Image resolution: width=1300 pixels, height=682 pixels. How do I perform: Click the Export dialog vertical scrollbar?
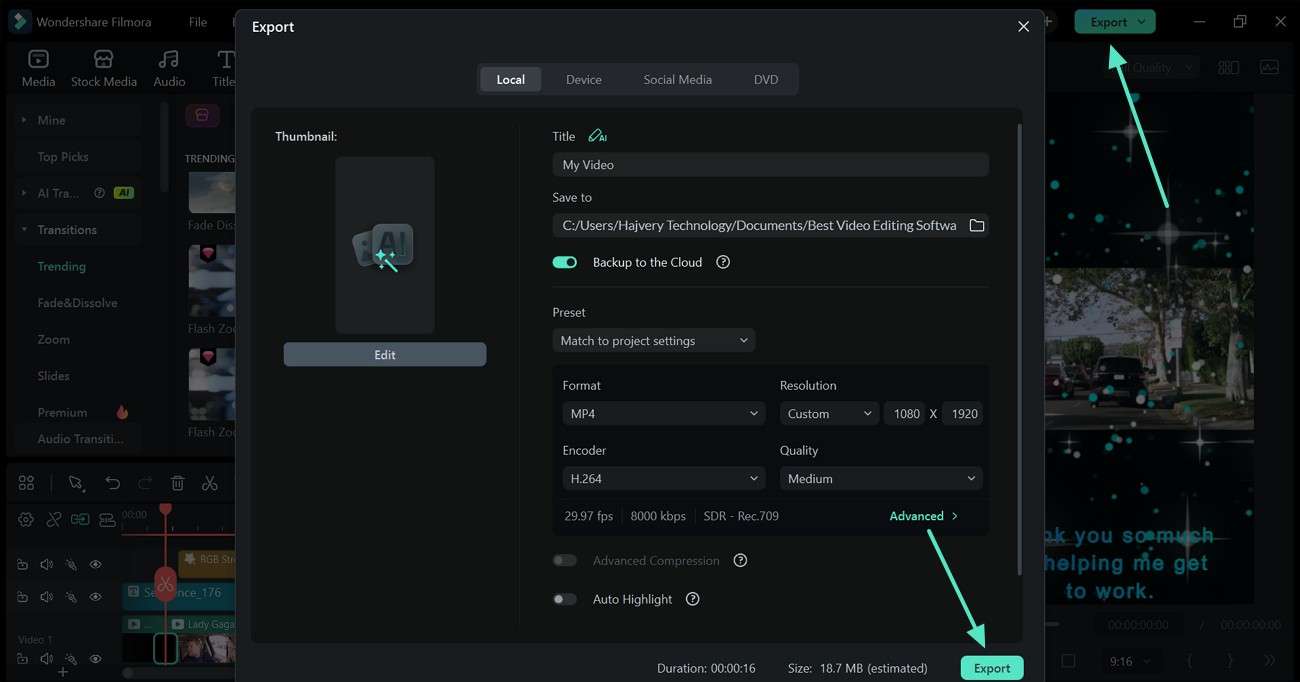coord(1019,350)
